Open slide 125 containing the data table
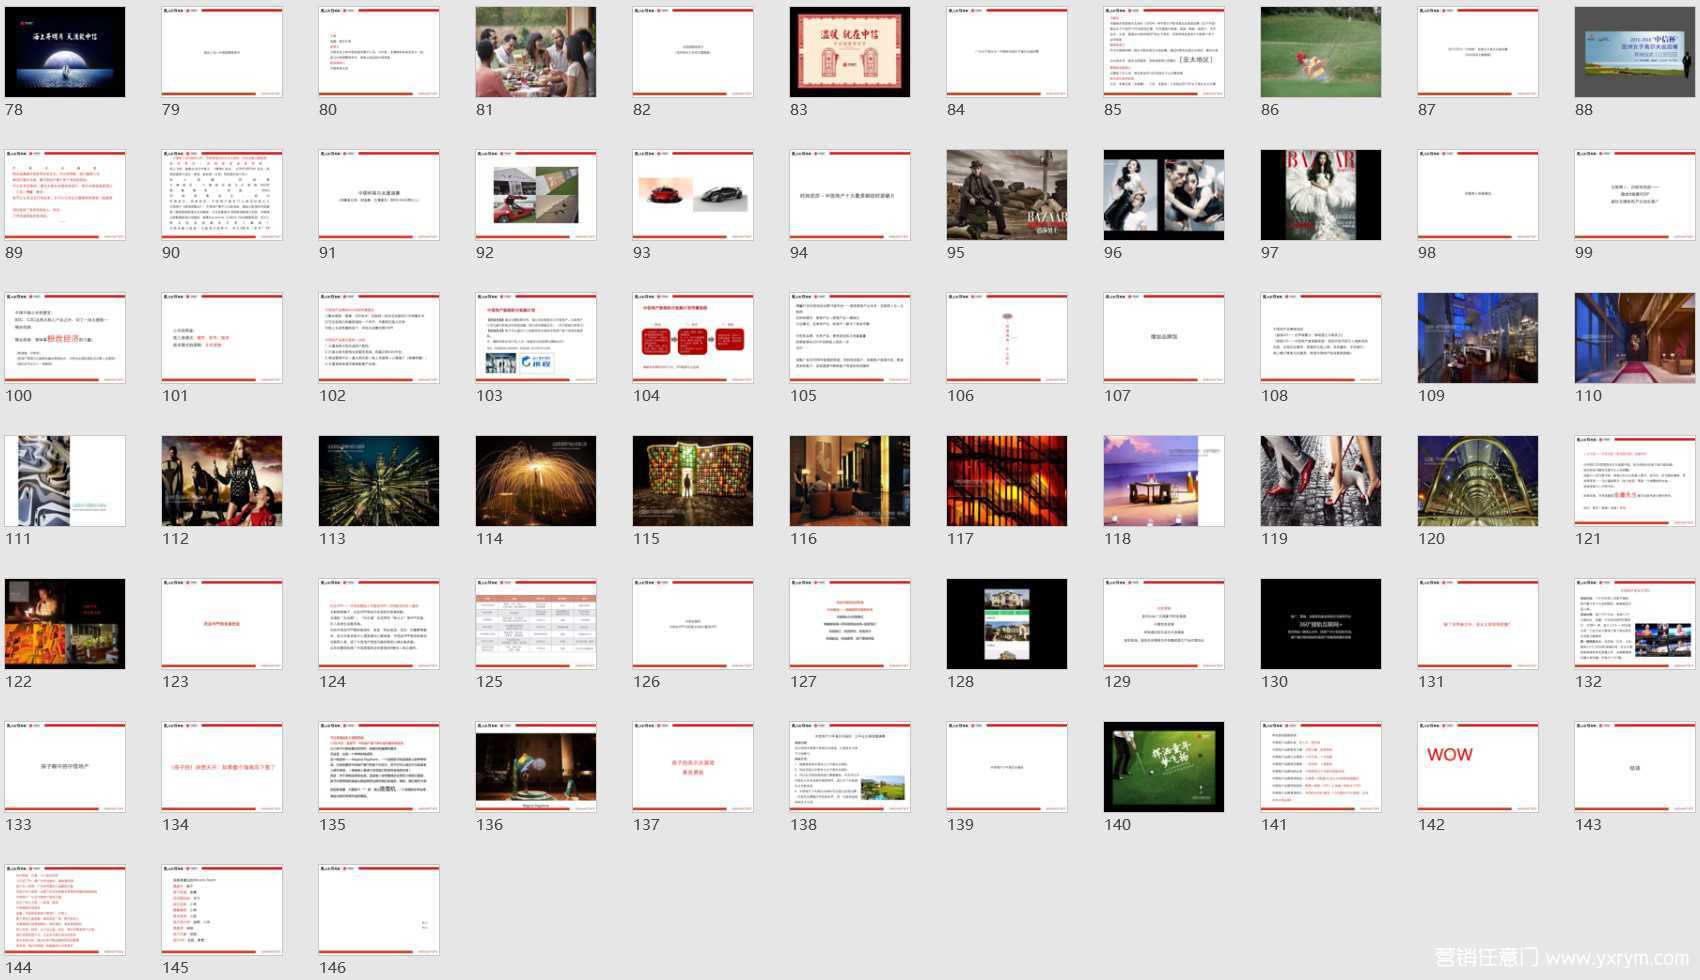 click(x=536, y=624)
